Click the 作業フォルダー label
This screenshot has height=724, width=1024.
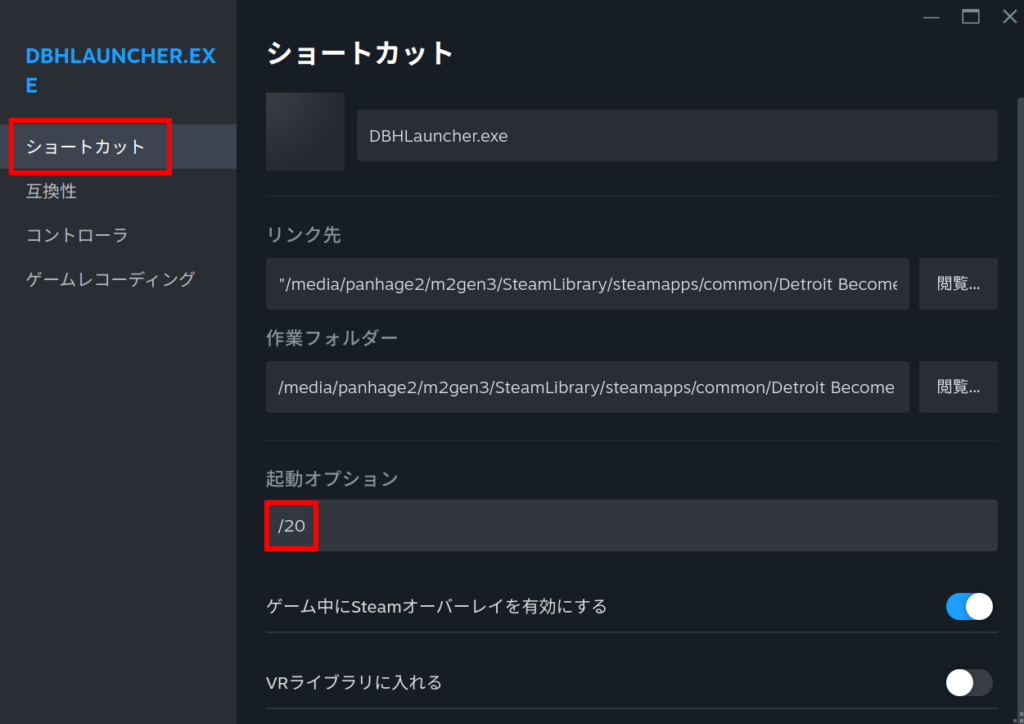[332, 338]
